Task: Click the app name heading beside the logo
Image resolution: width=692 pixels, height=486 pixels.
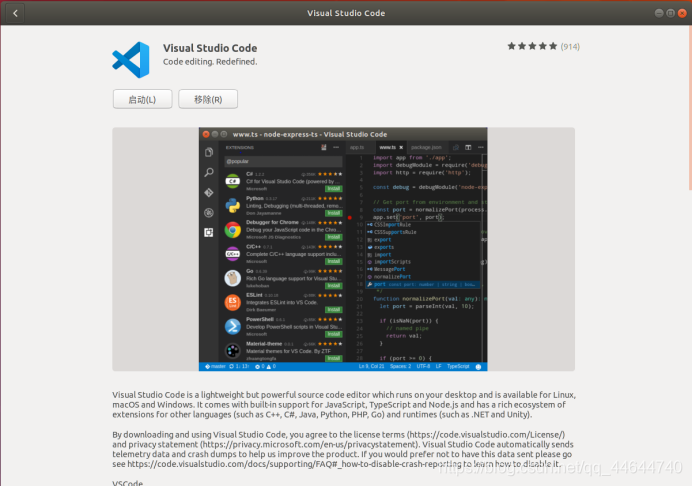Action: 210,48
